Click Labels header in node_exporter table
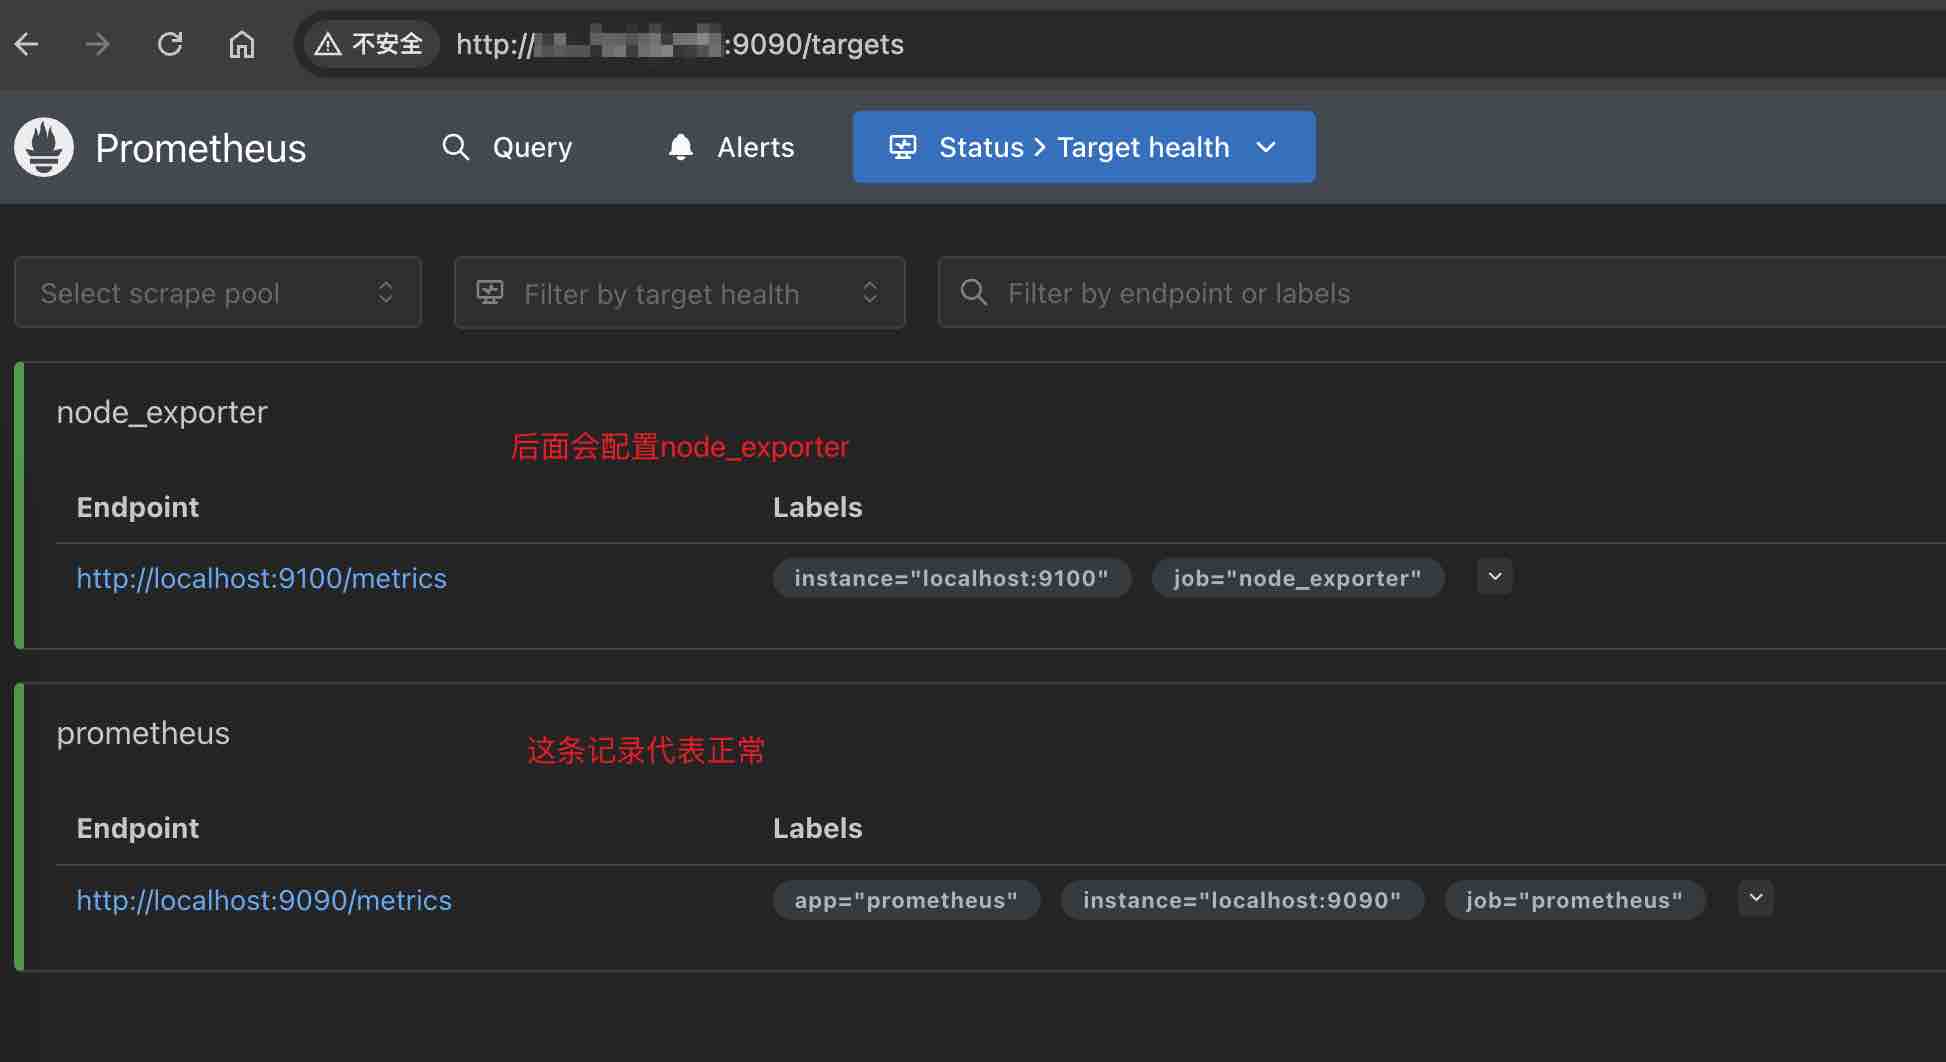Screen dimensions: 1946x1062 click(818, 507)
